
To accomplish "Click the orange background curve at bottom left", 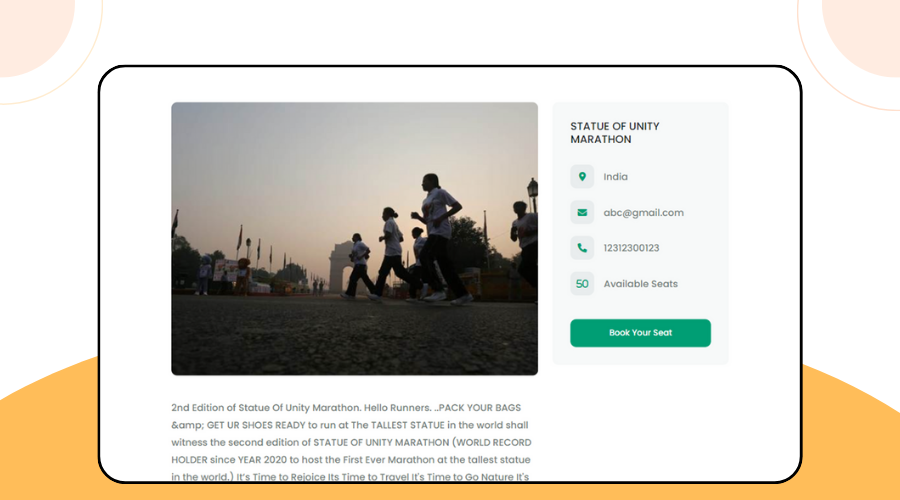I will point(49,436).
